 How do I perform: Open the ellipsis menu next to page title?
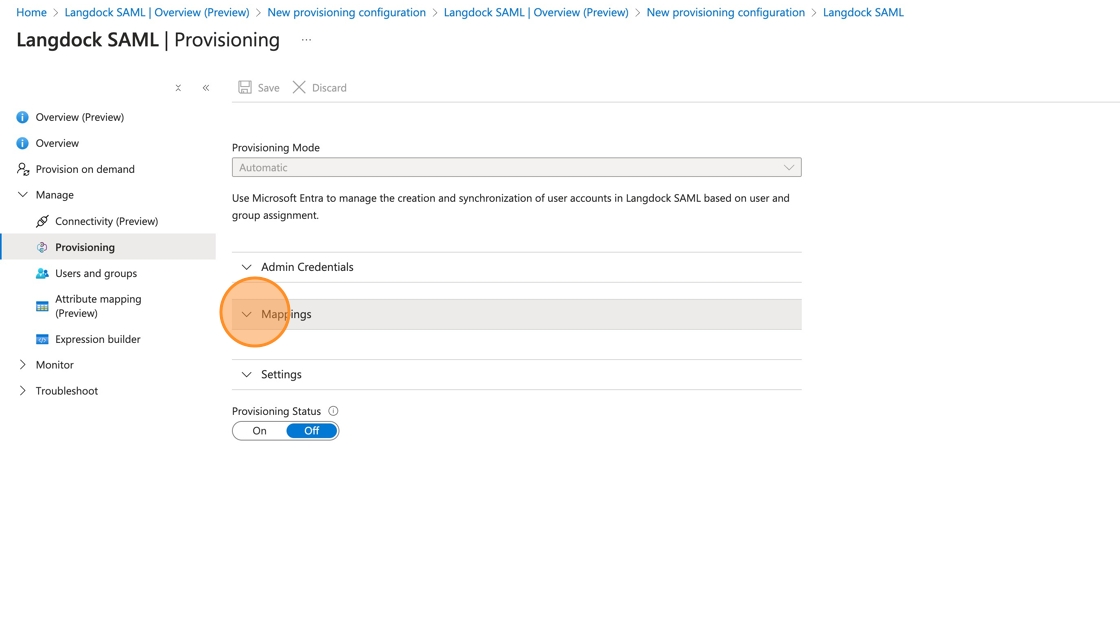(306, 40)
